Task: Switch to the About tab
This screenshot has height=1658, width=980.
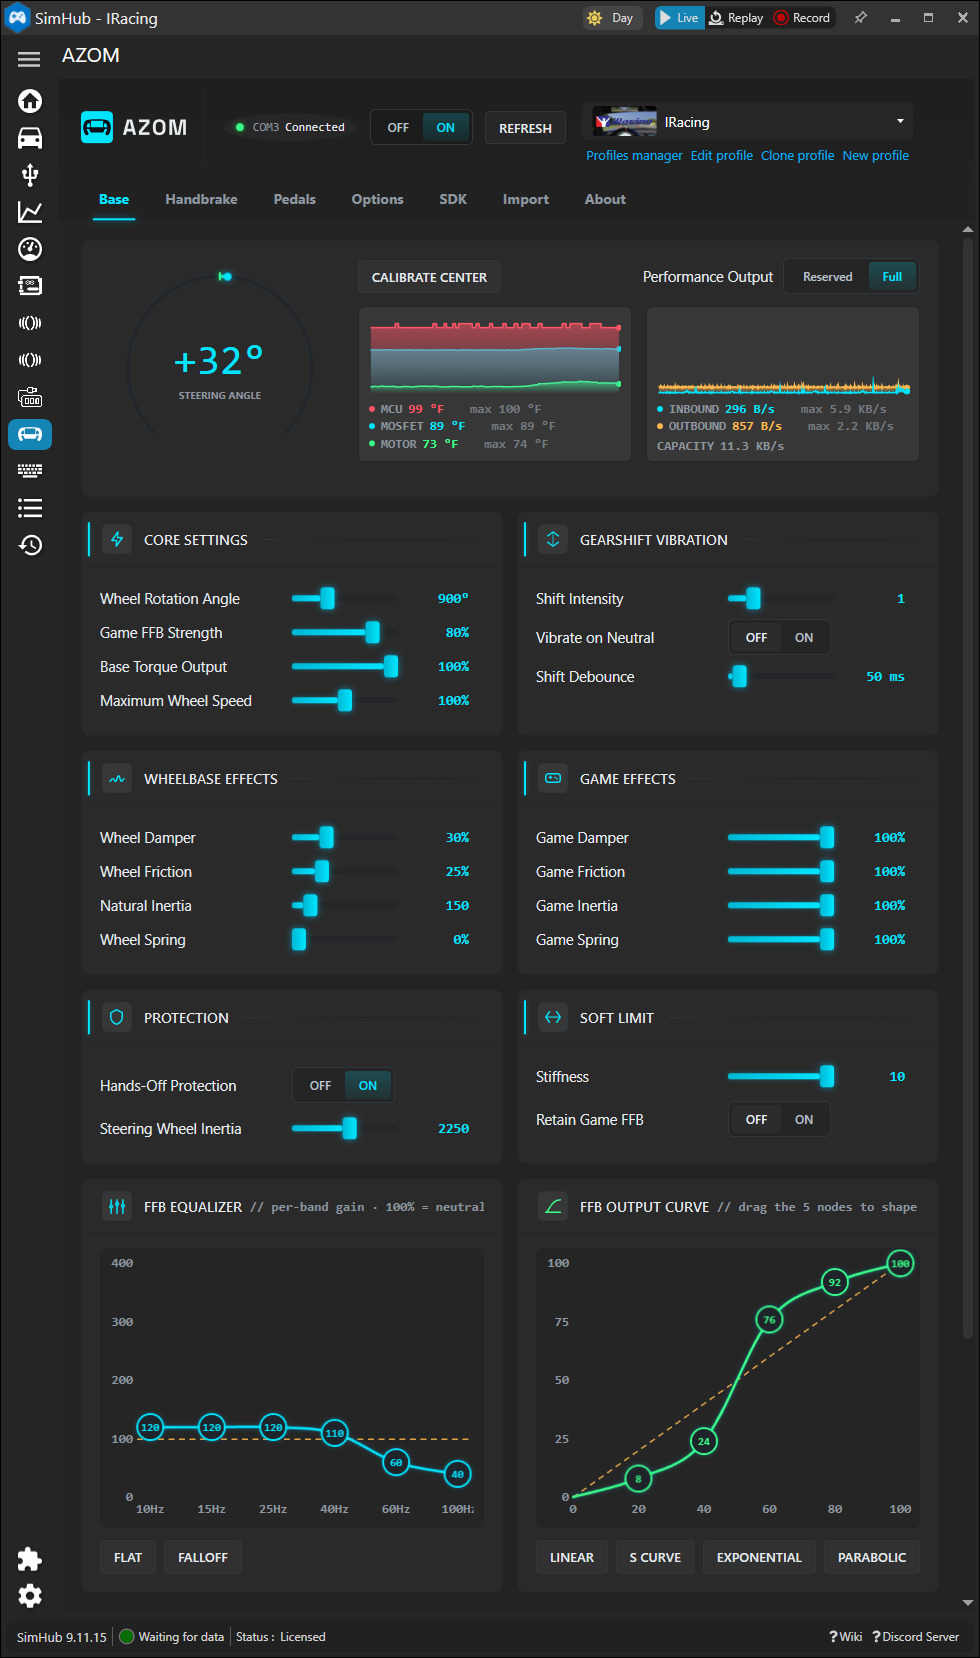Action: (x=605, y=199)
